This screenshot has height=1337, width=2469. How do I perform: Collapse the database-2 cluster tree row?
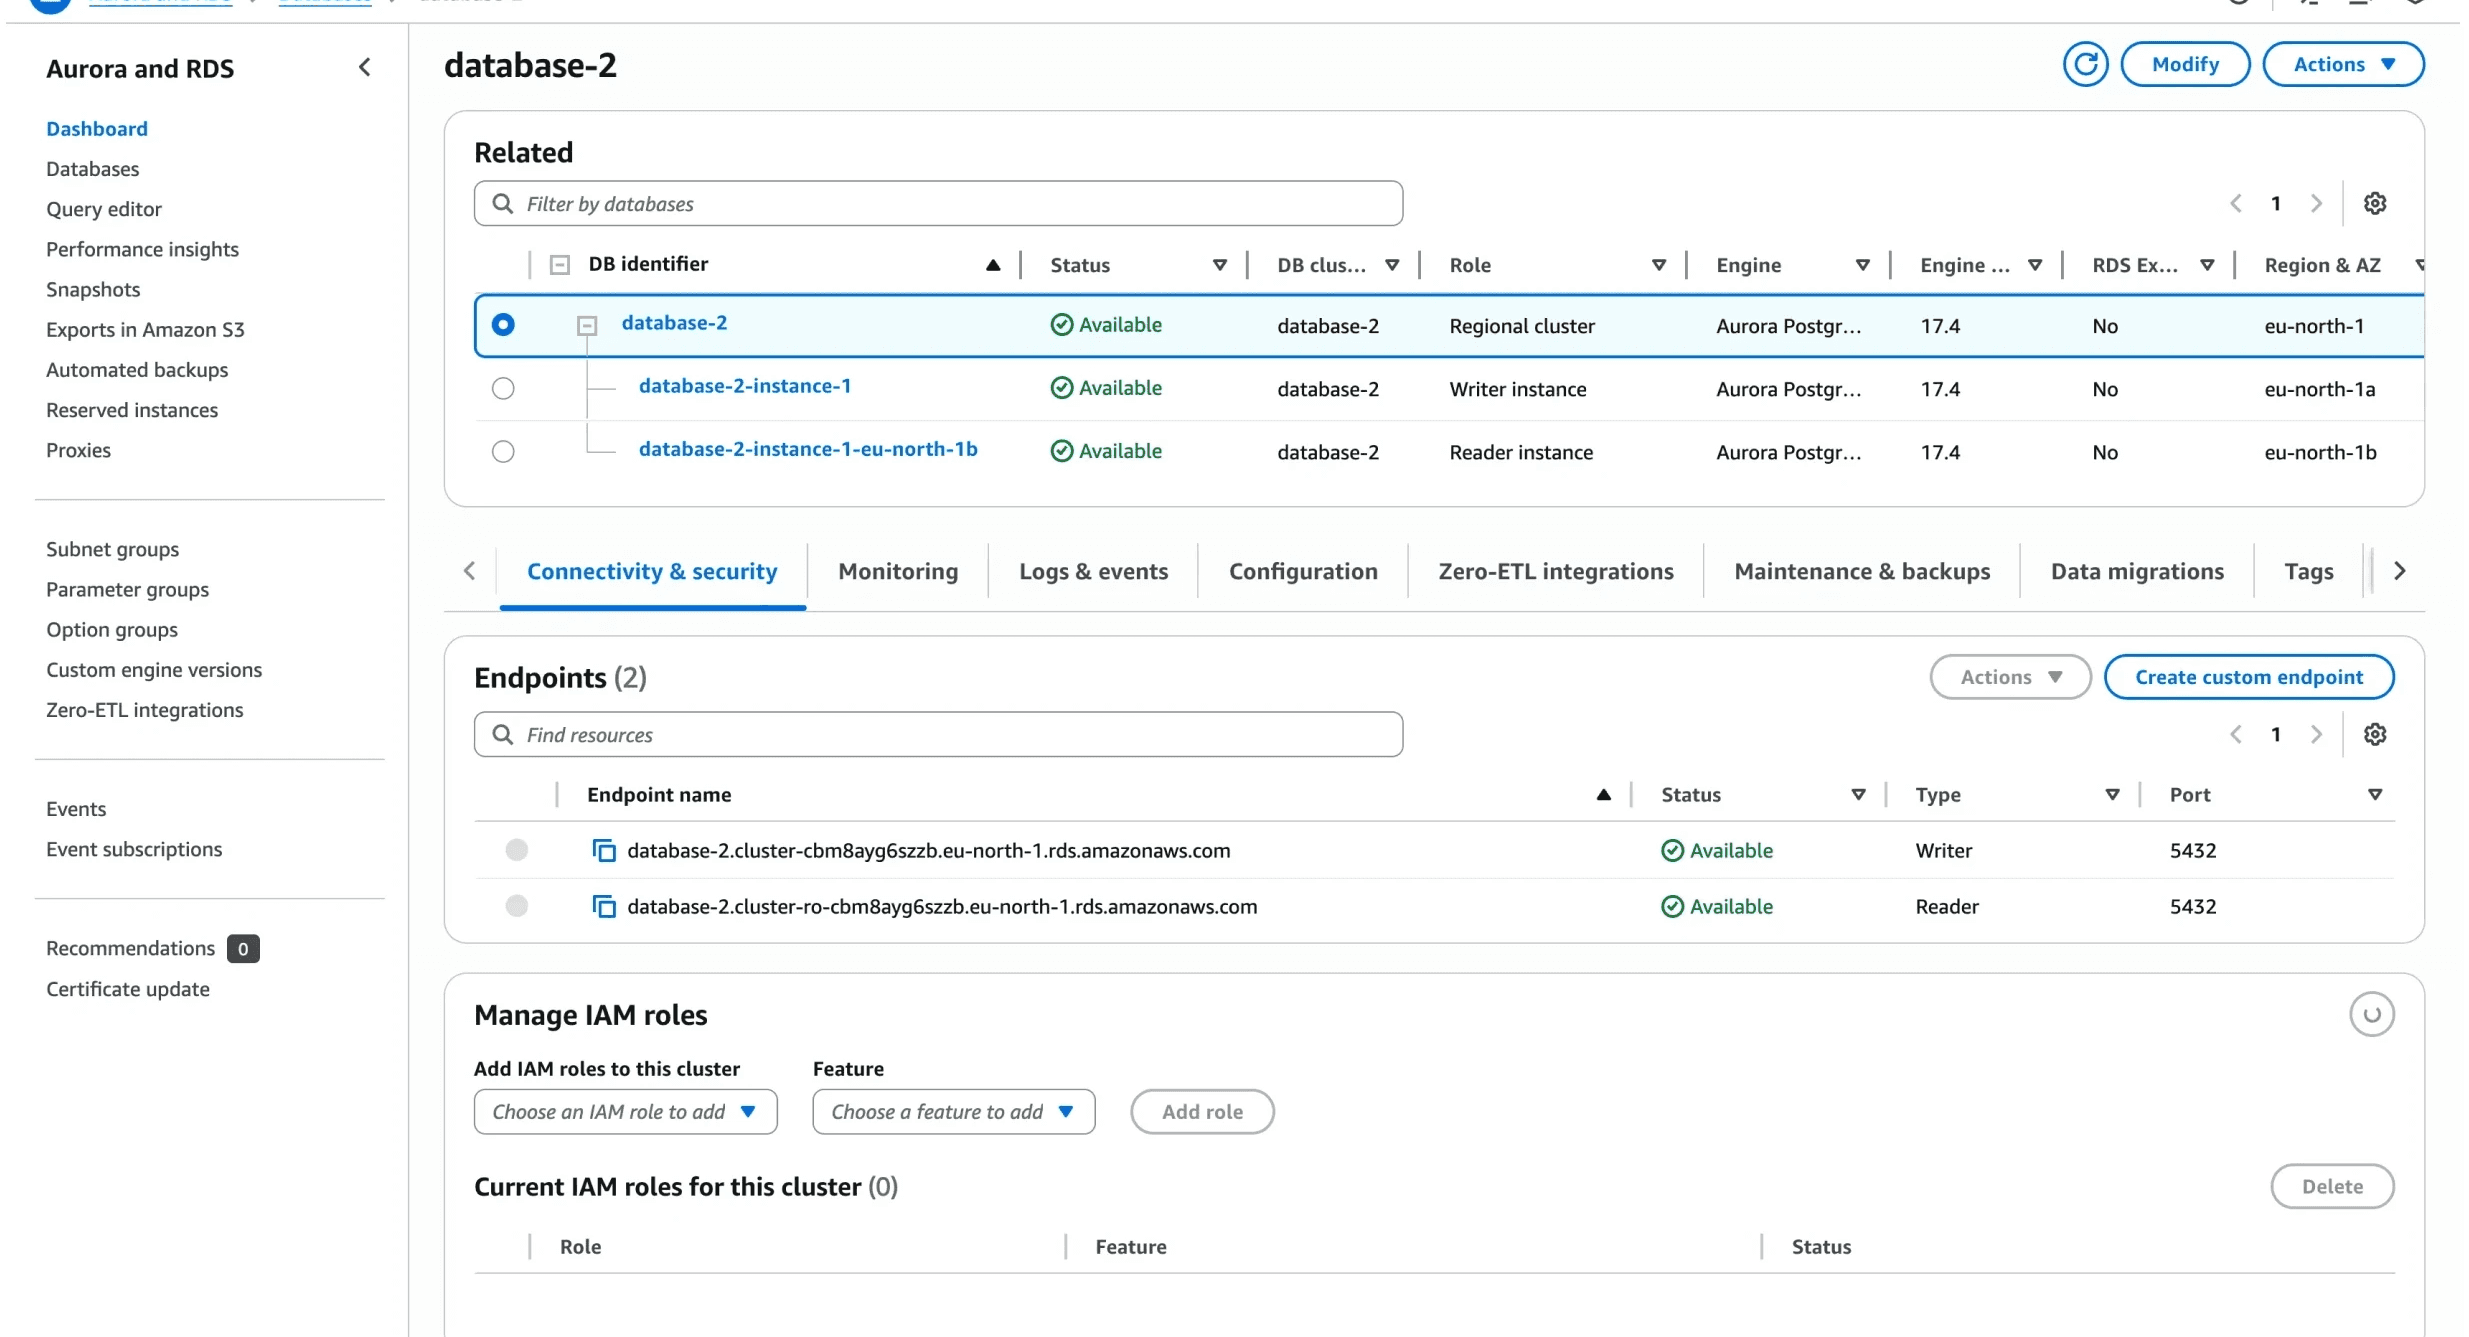pos(587,326)
